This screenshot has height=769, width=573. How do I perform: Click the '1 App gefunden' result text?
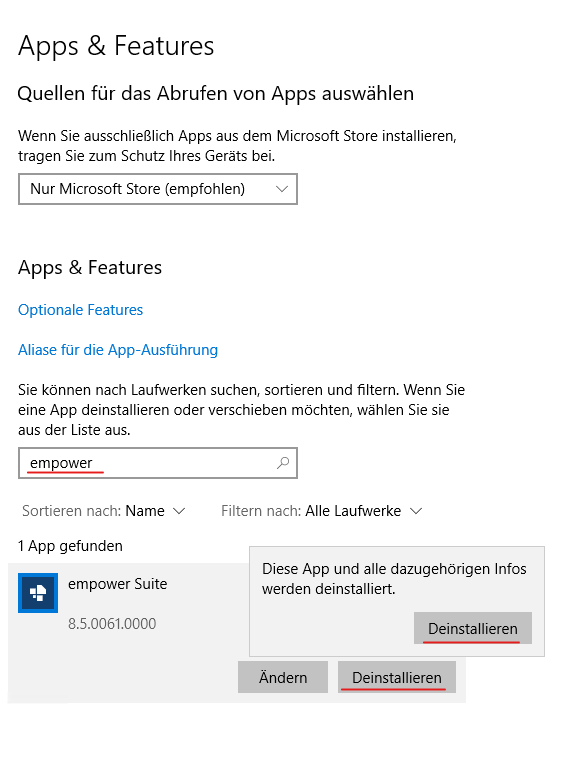[x=70, y=546]
